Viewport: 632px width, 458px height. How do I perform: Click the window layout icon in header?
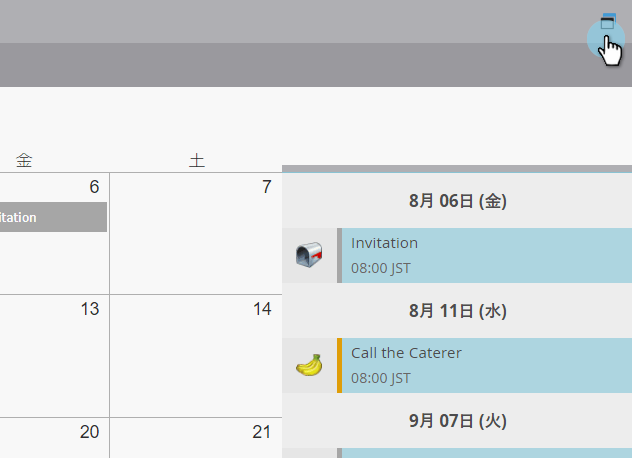click(608, 21)
